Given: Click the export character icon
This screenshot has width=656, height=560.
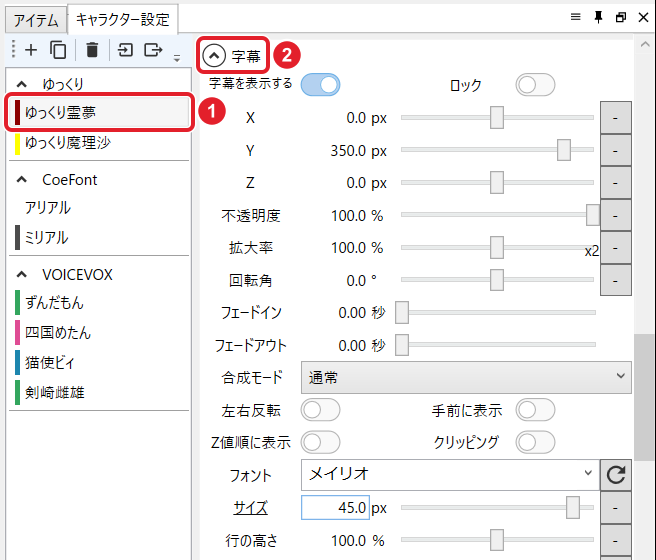Looking at the screenshot, I should pos(153,50).
